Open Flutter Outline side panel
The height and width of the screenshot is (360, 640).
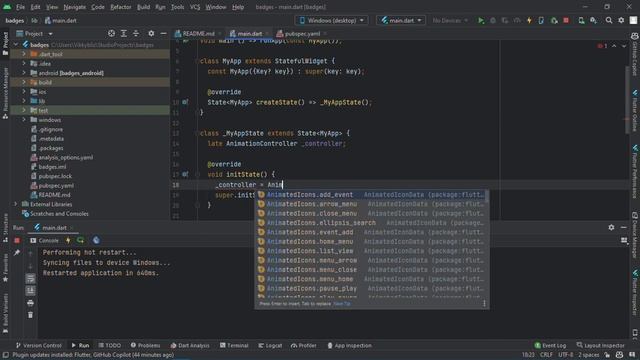coord(635,110)
